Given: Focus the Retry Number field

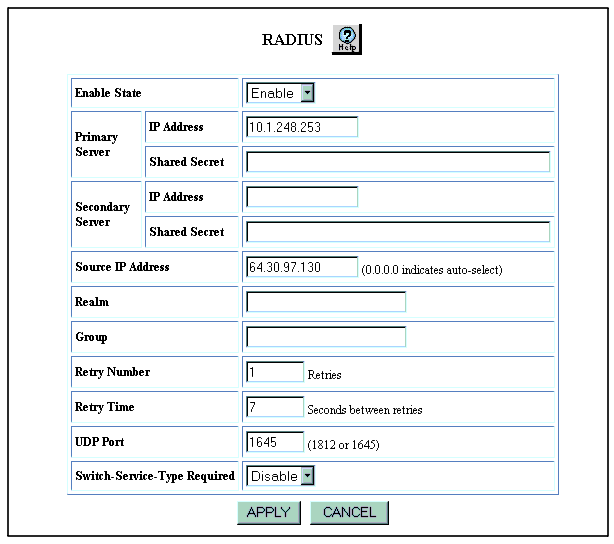Looking at the screenshot, I should pos(275,372).
